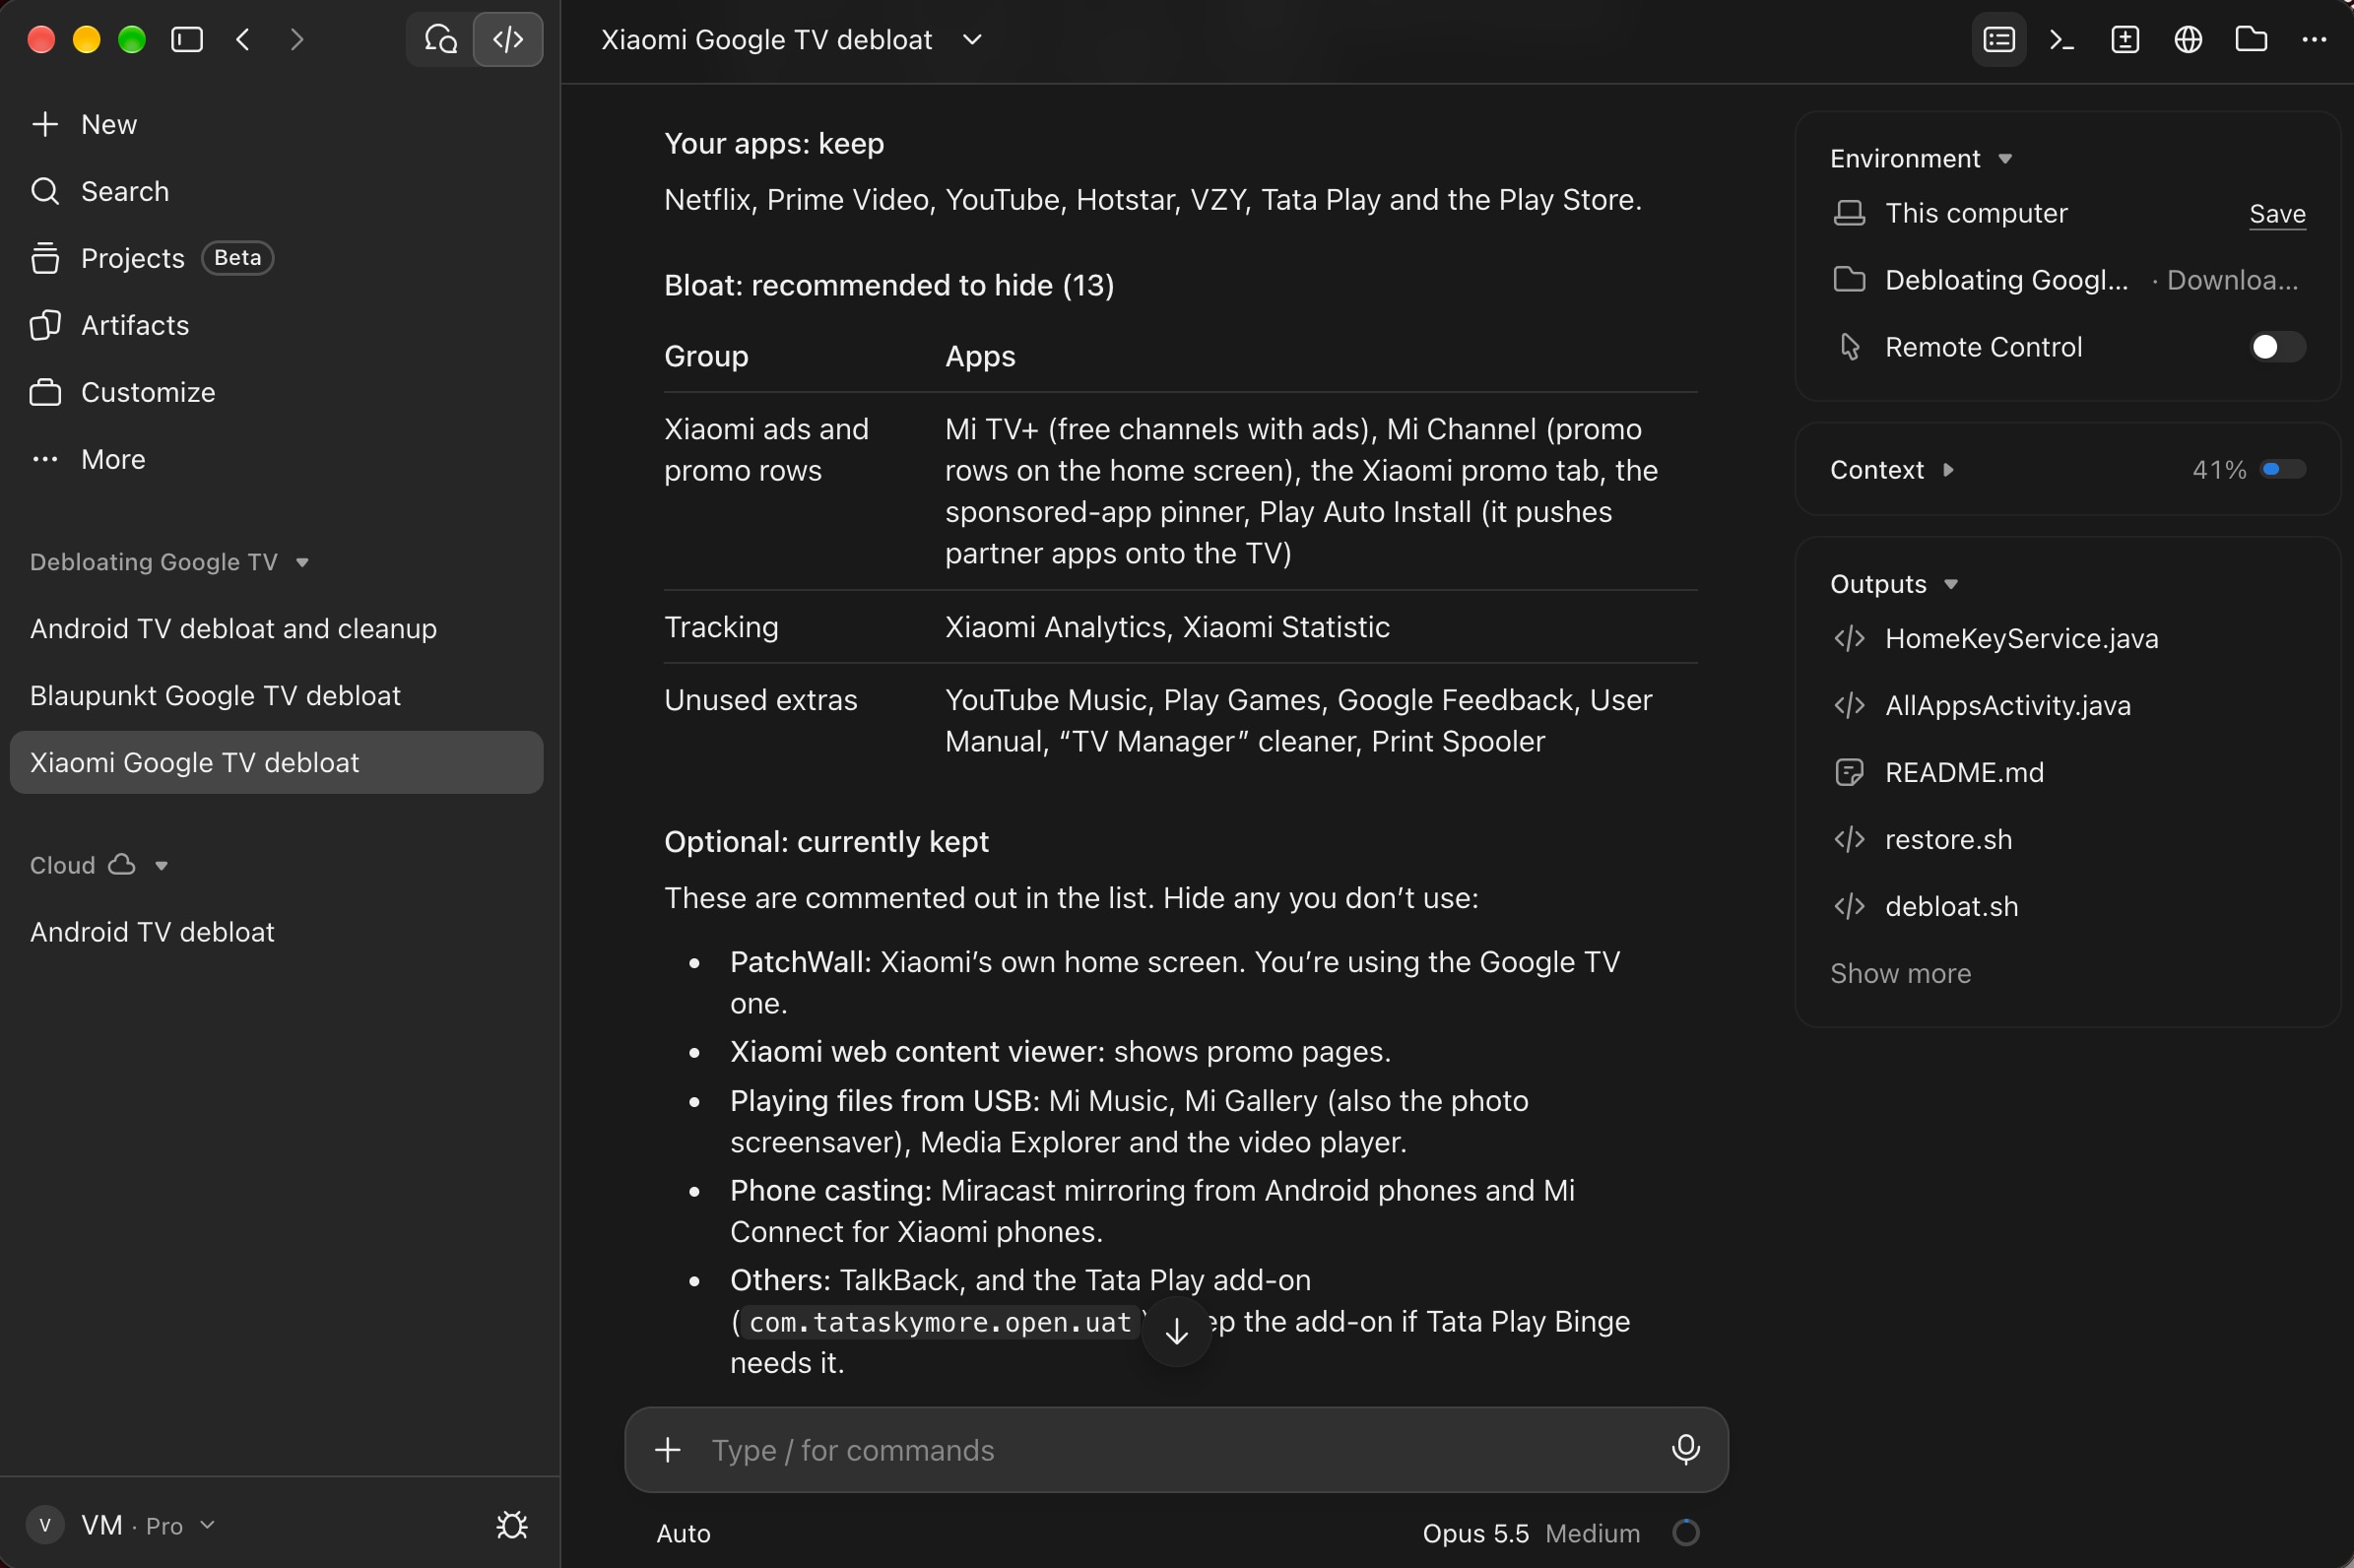This screenshot has height=1568, width=2354.
Task: Open the top-right three-dot menu
Action: (x=2314, y=40)
